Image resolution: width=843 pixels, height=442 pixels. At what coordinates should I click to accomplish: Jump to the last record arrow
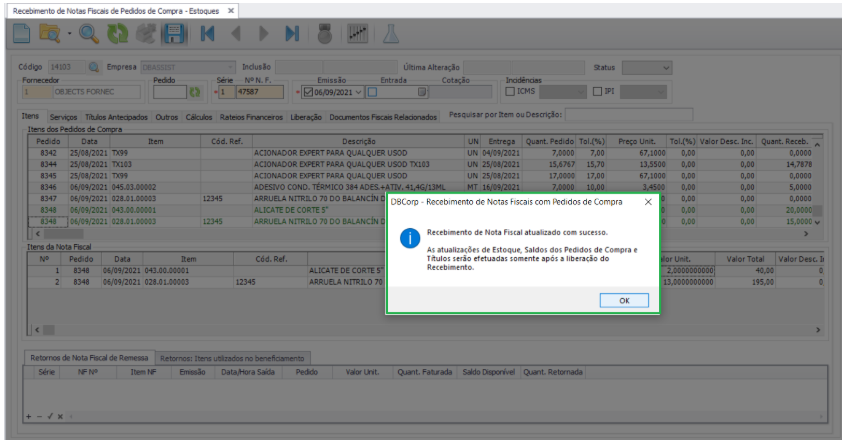click(291, 34)
